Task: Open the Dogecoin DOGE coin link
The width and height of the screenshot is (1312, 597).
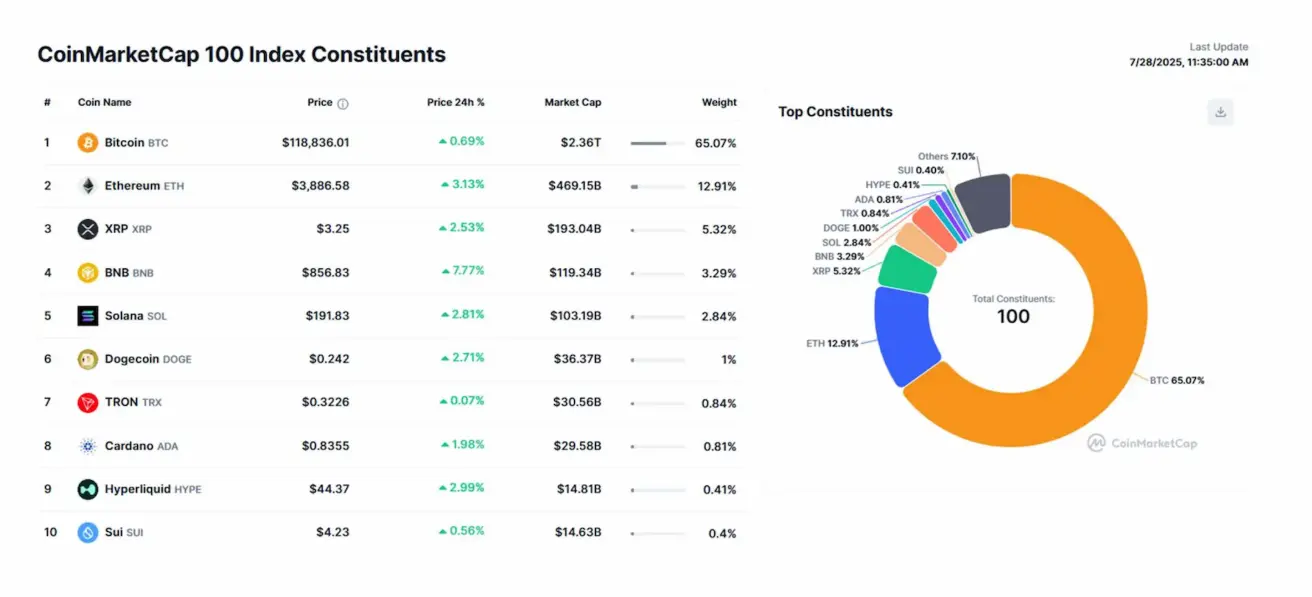Action: click(x=148, y=359)
